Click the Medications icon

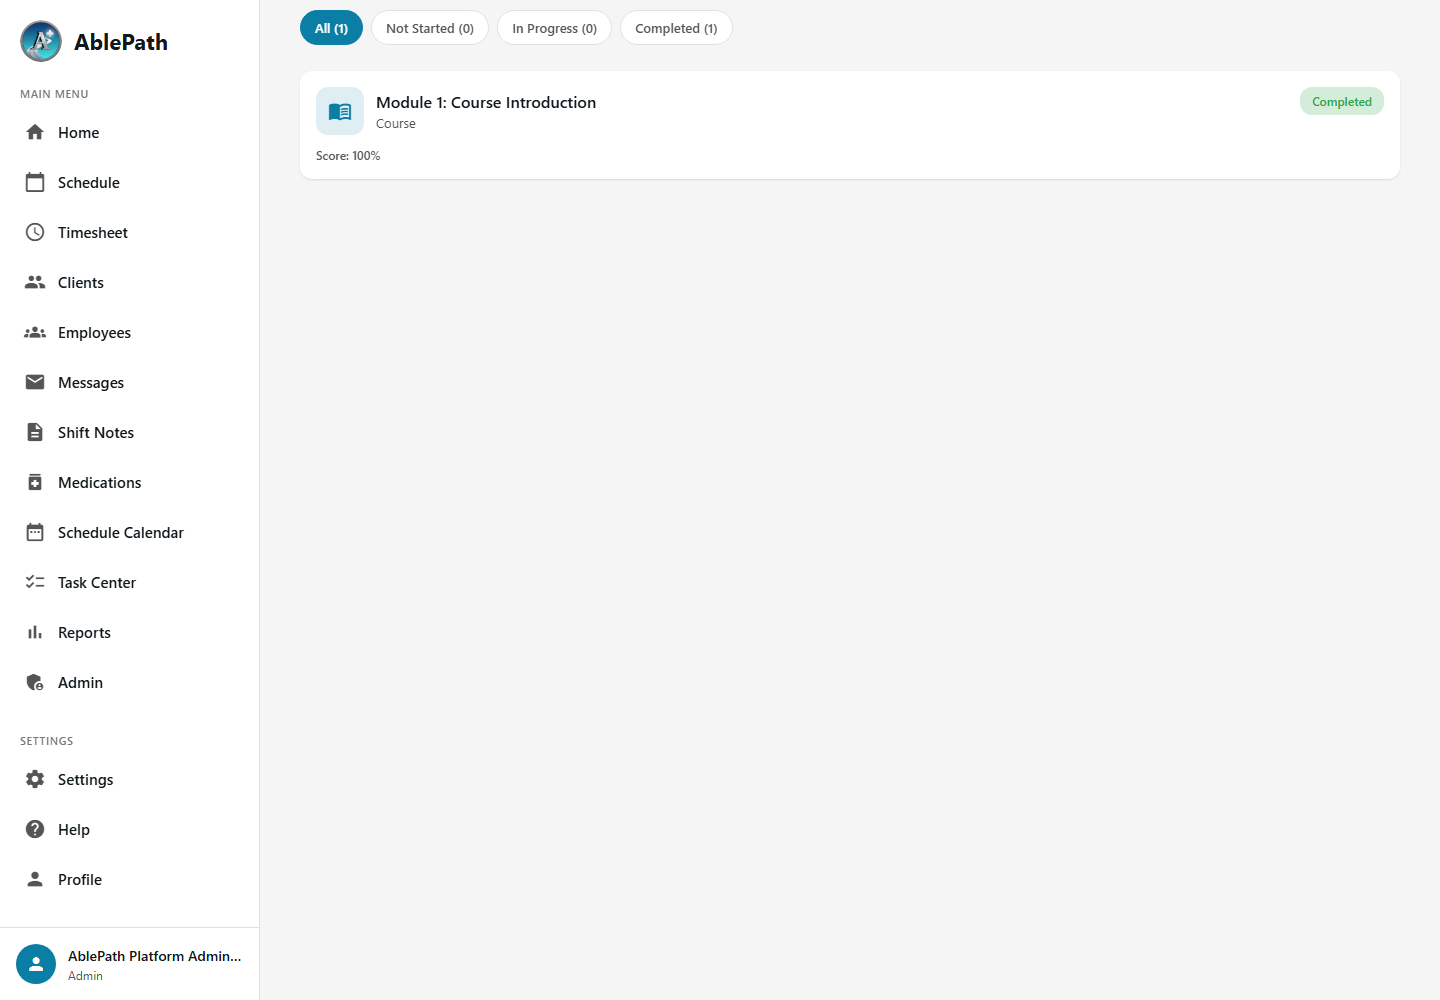pos(35,482)
